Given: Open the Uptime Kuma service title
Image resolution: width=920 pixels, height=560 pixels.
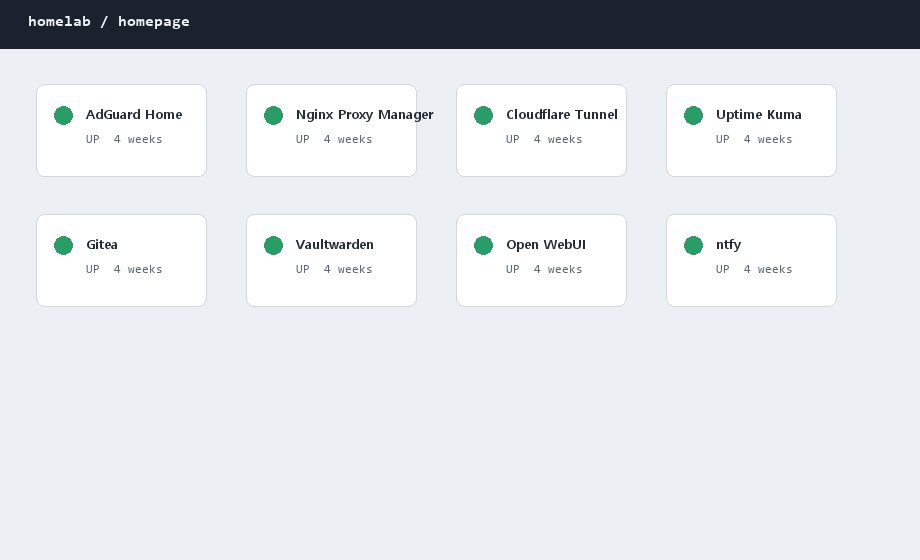Looking at the screenshot, I should point(759,115).
